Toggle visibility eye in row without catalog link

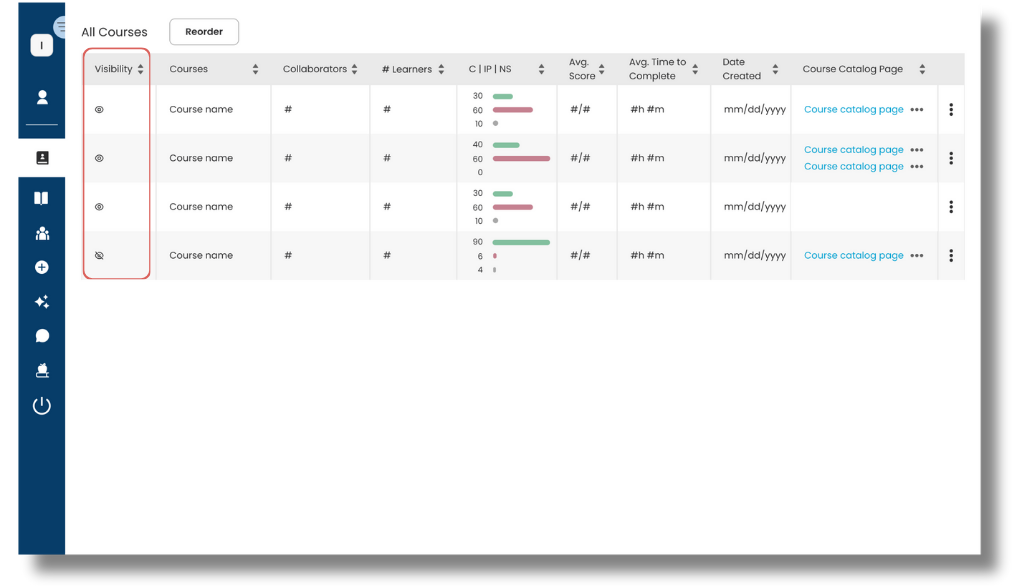coord(99,206)
